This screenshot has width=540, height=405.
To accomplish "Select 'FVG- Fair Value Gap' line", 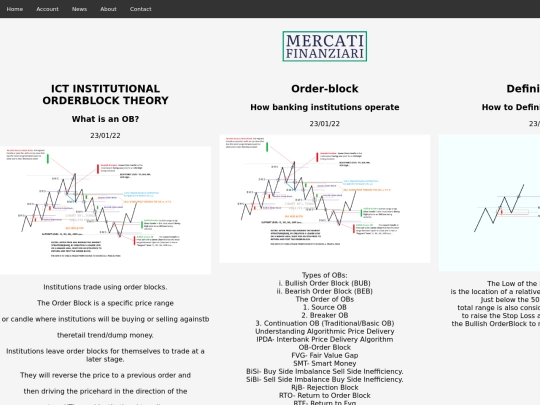I will pyautogui.click(x=325, y=355).
